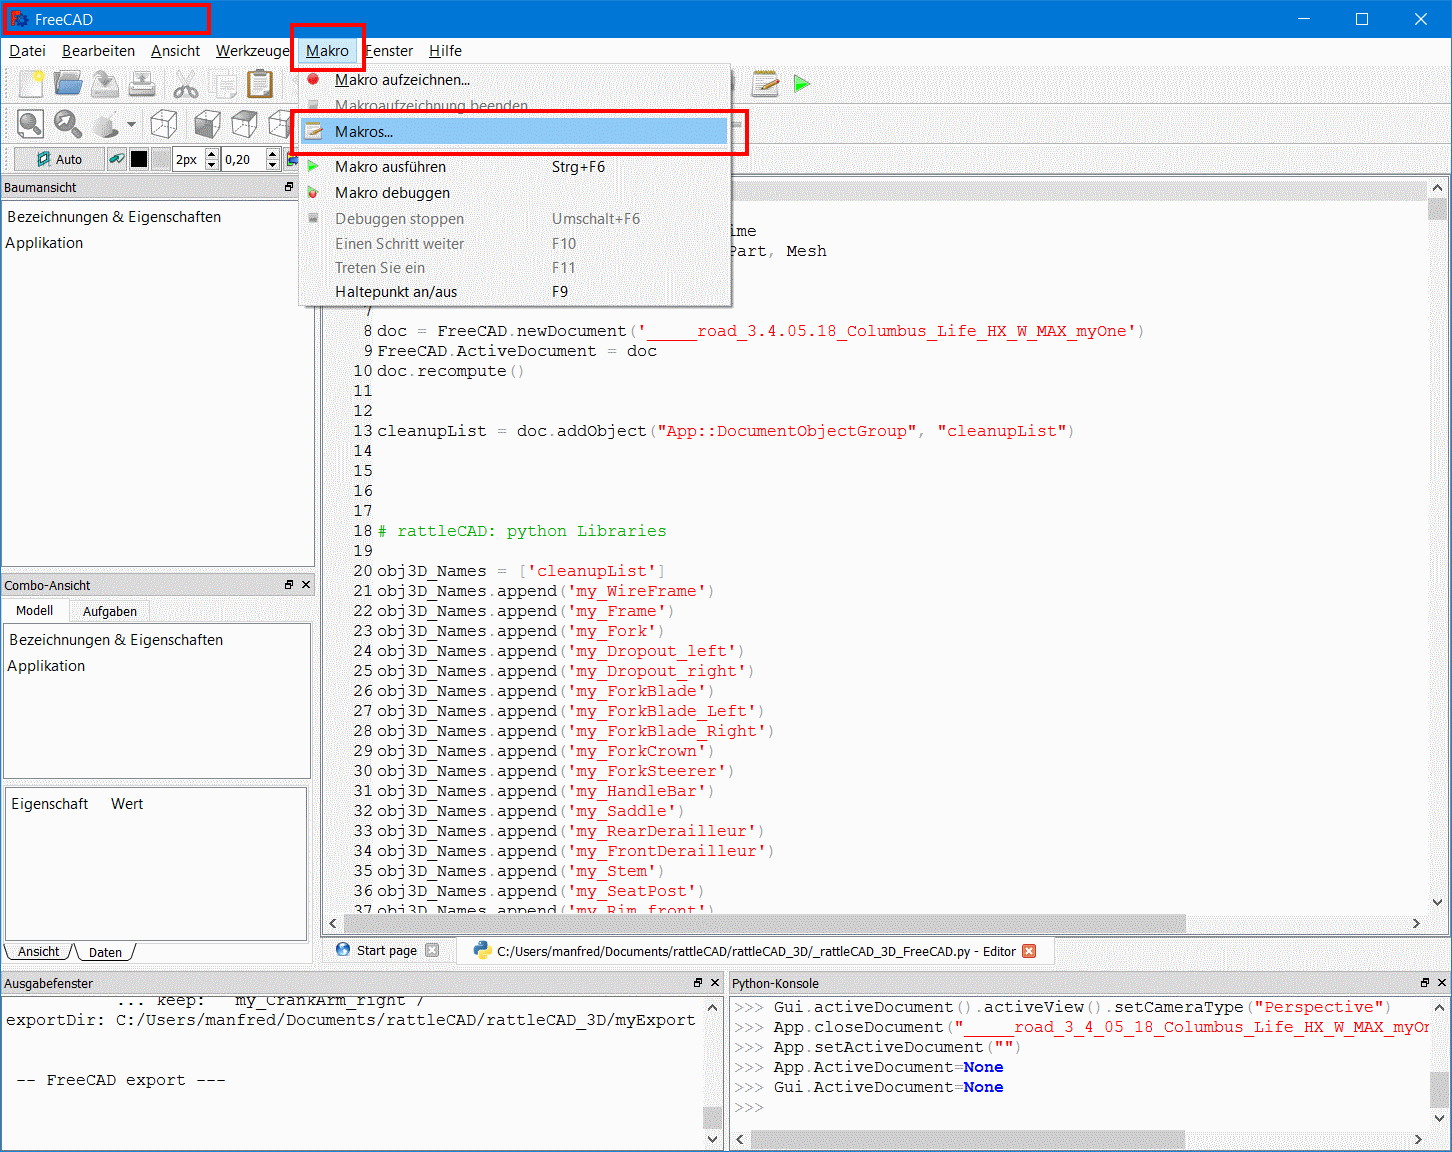This screenshot has height=1152, width=1452.
Task: Switch to the Ansicht property tab
Action: (39, 952)
